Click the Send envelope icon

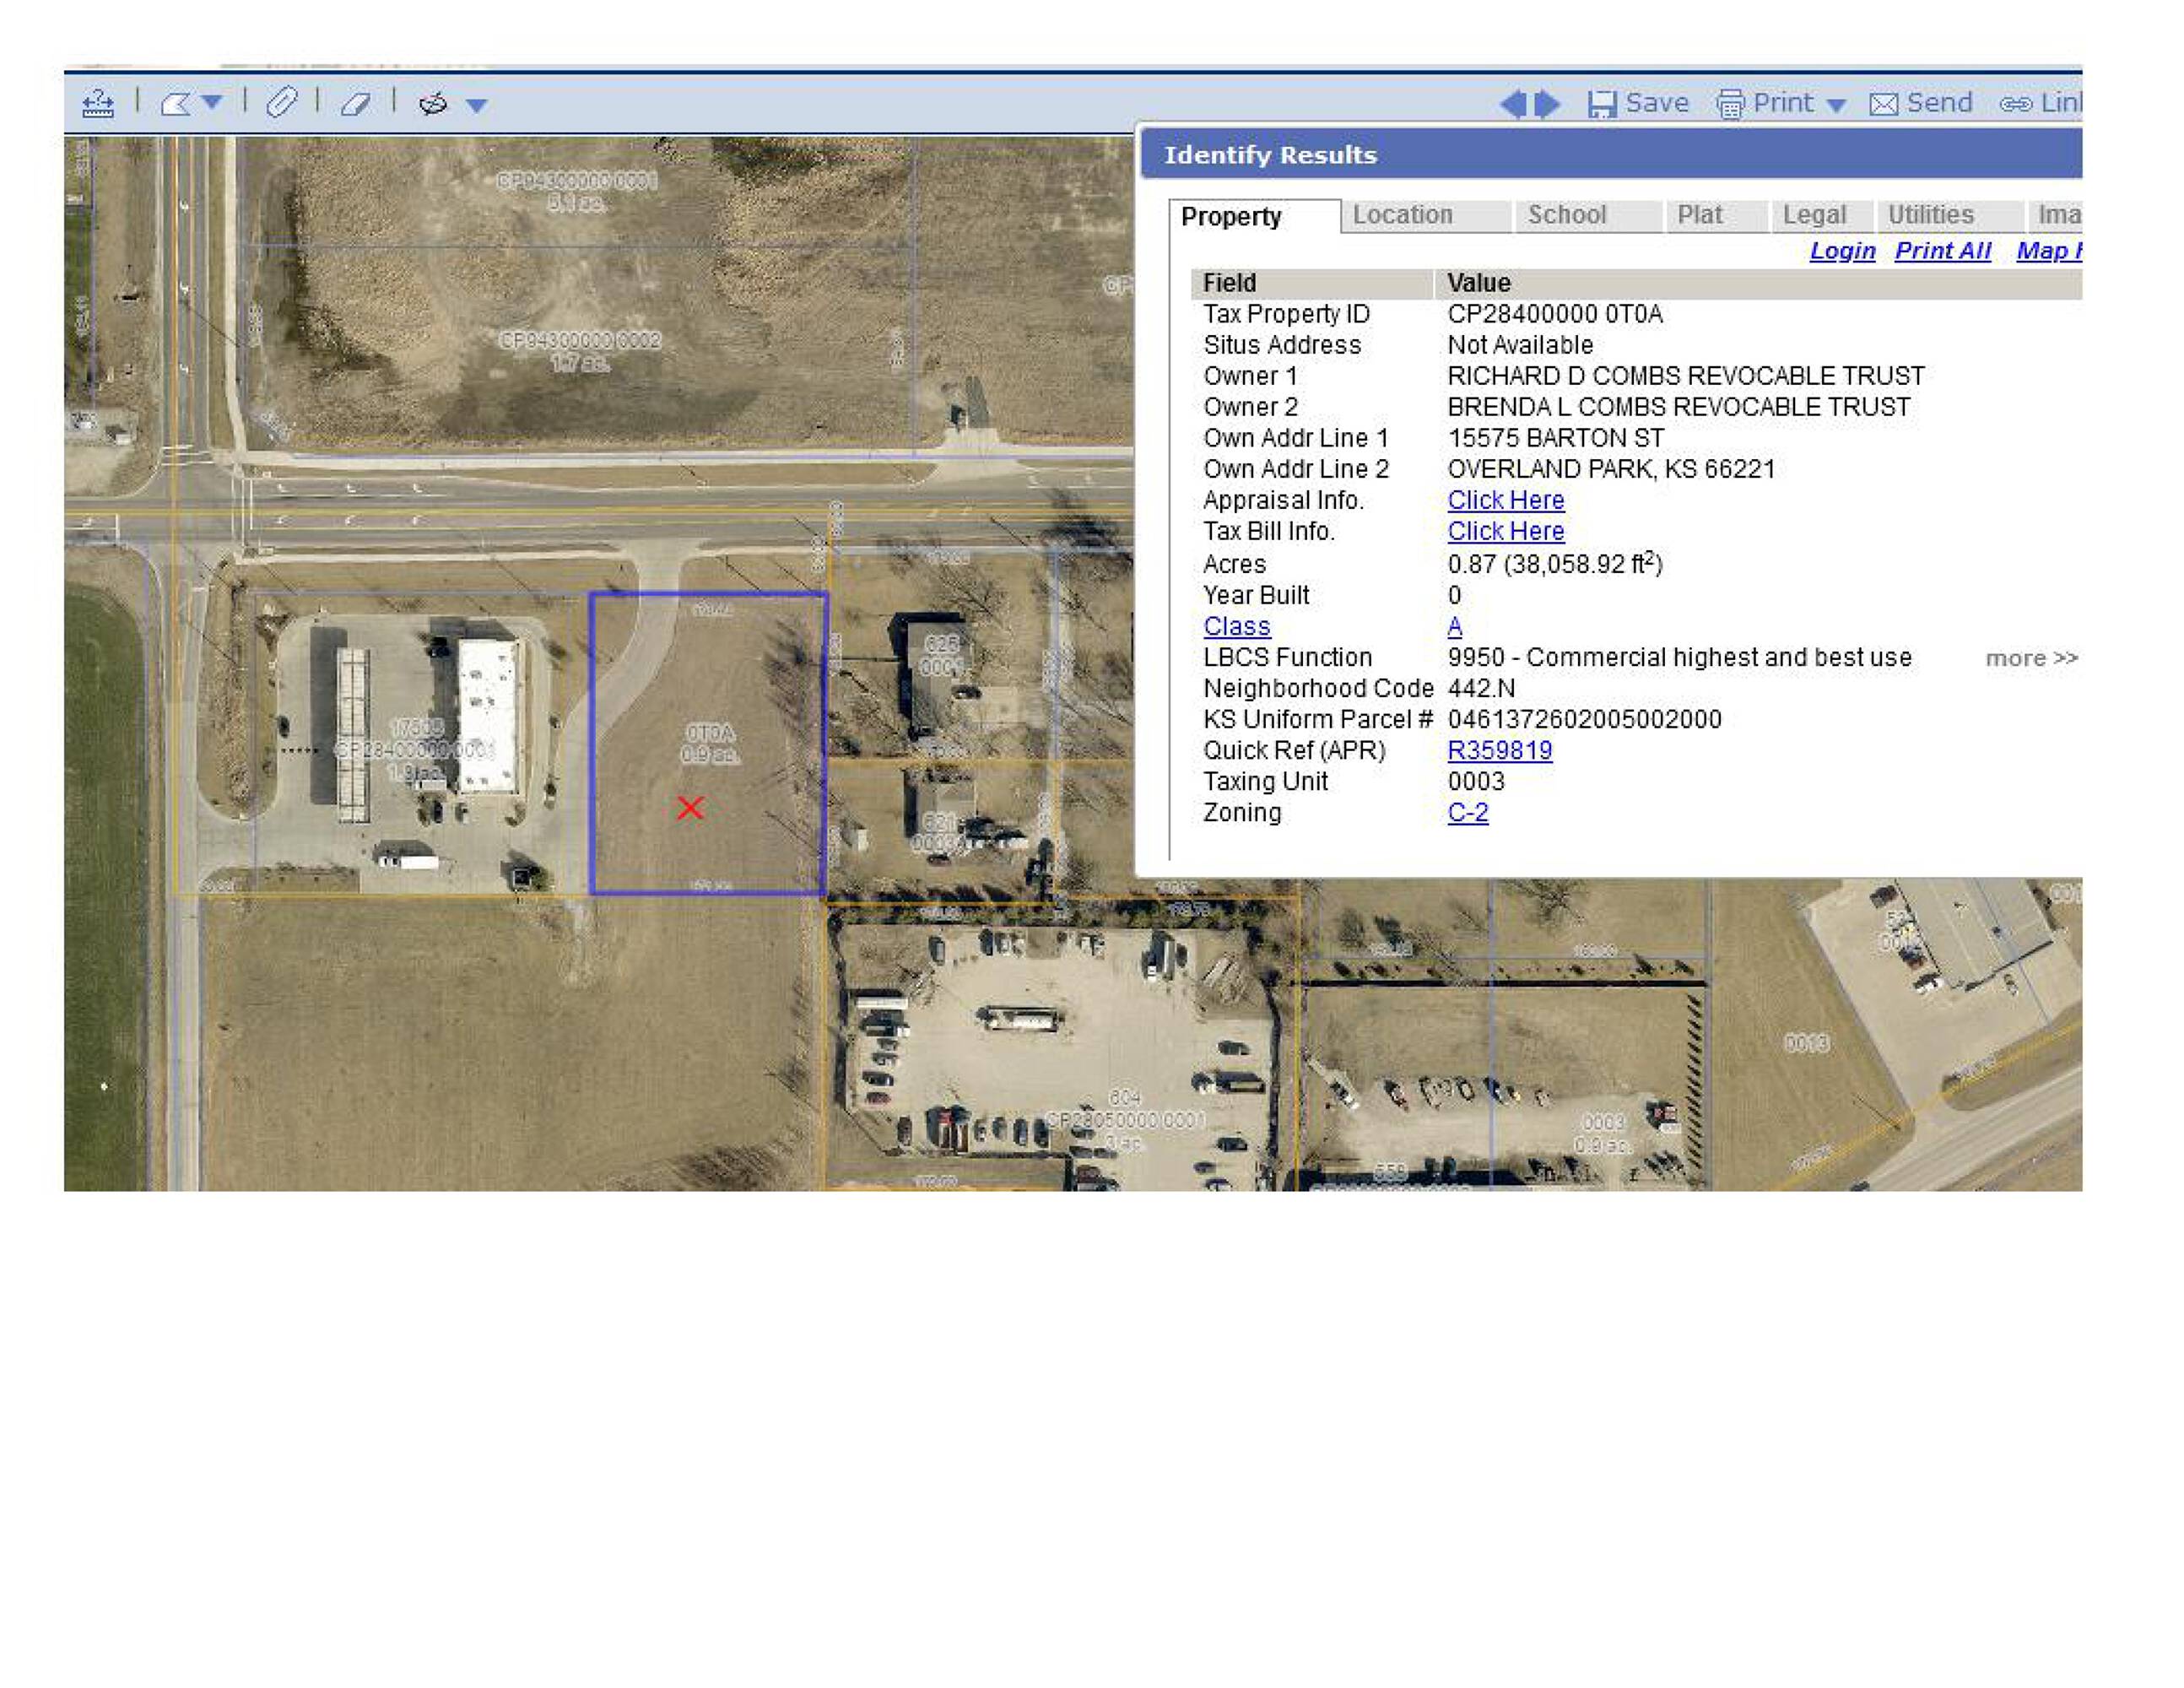point(1884,104)
